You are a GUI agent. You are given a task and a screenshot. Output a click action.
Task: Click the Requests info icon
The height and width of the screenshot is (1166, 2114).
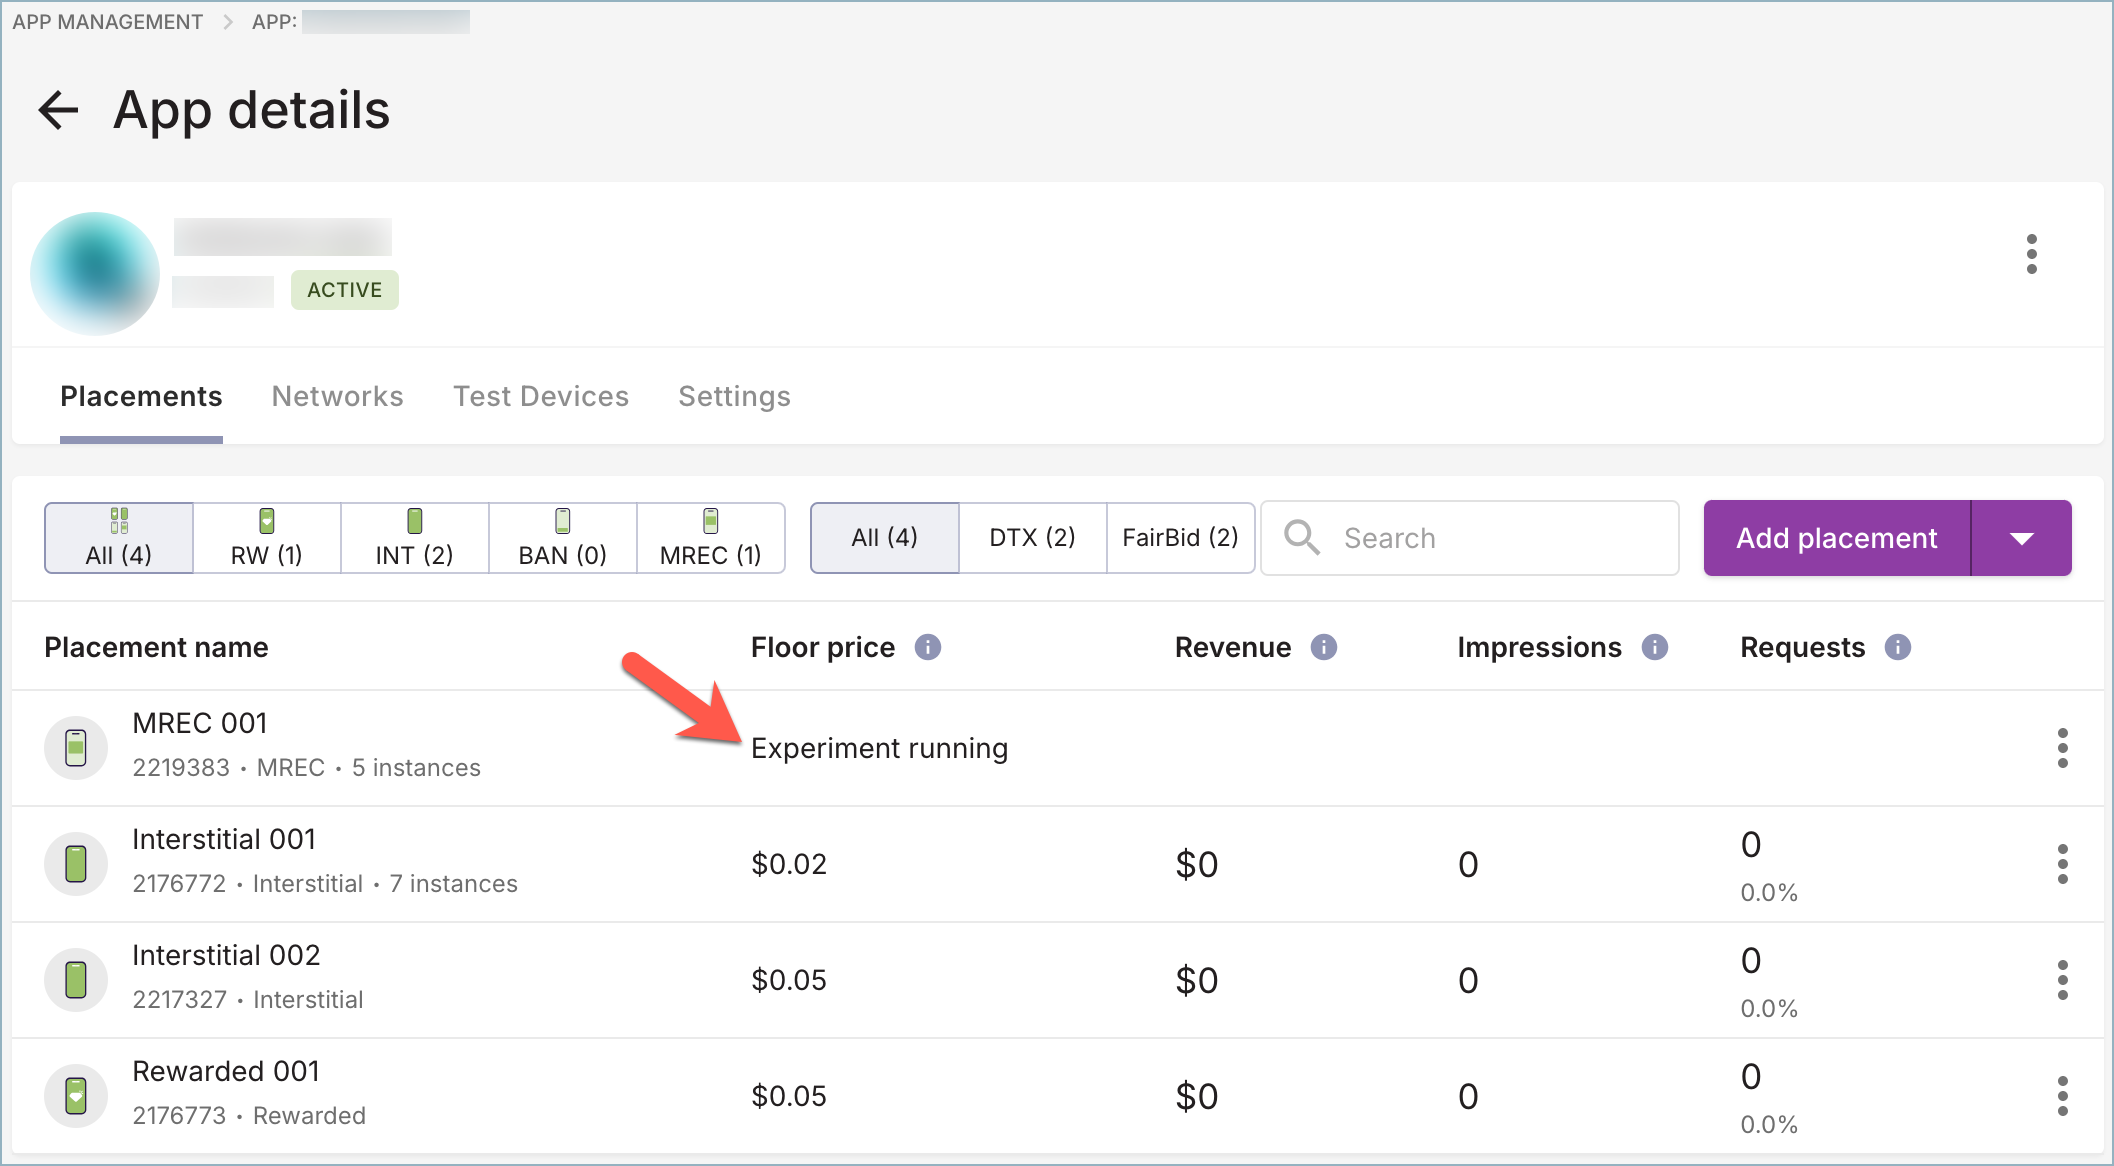[x=1897, y=647]
